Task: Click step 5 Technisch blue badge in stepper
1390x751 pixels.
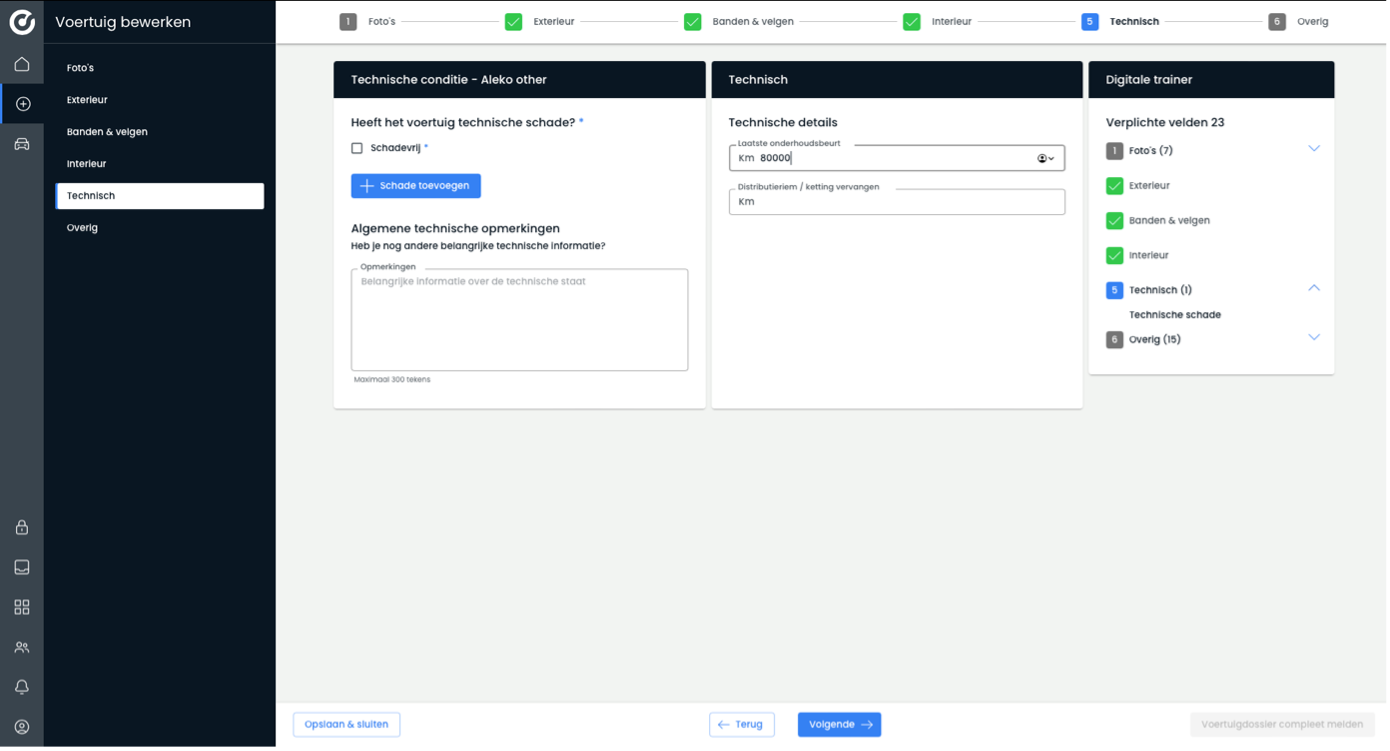Action: 1091,22
